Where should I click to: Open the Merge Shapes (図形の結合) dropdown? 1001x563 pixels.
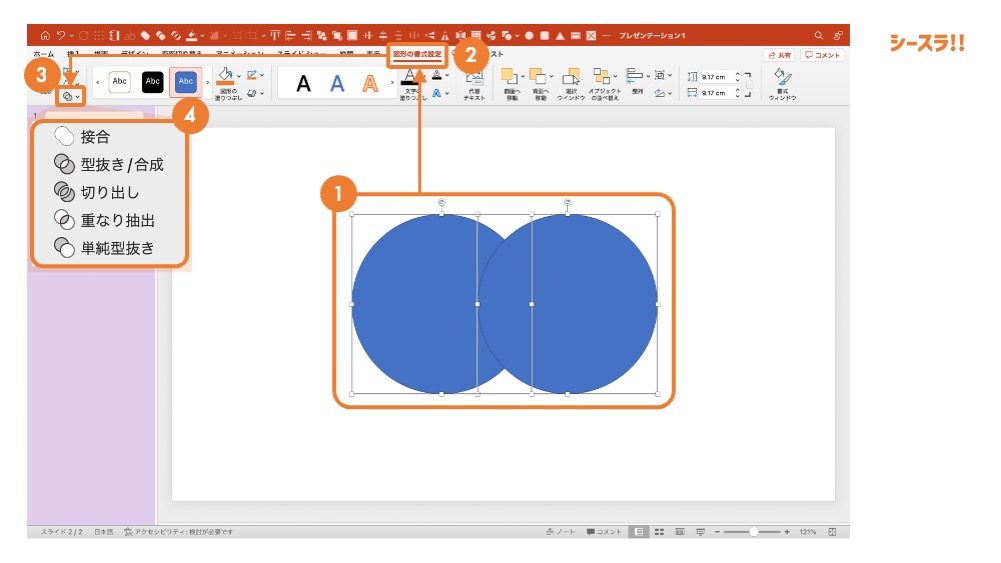[70, 96]
